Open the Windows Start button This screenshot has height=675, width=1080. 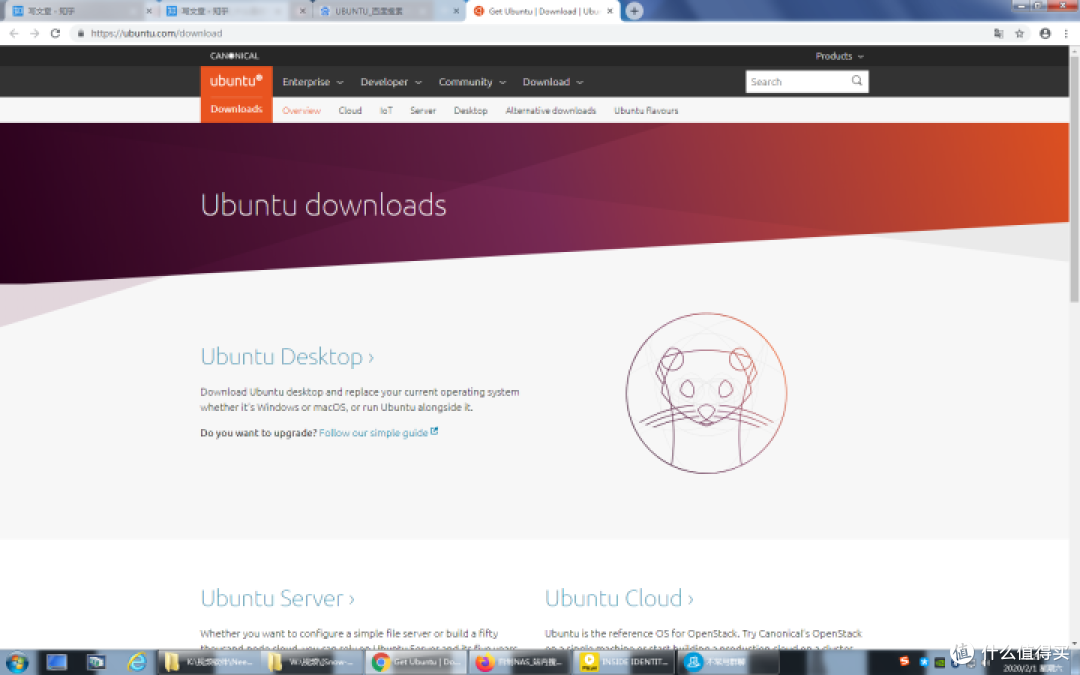click(17, 663)
